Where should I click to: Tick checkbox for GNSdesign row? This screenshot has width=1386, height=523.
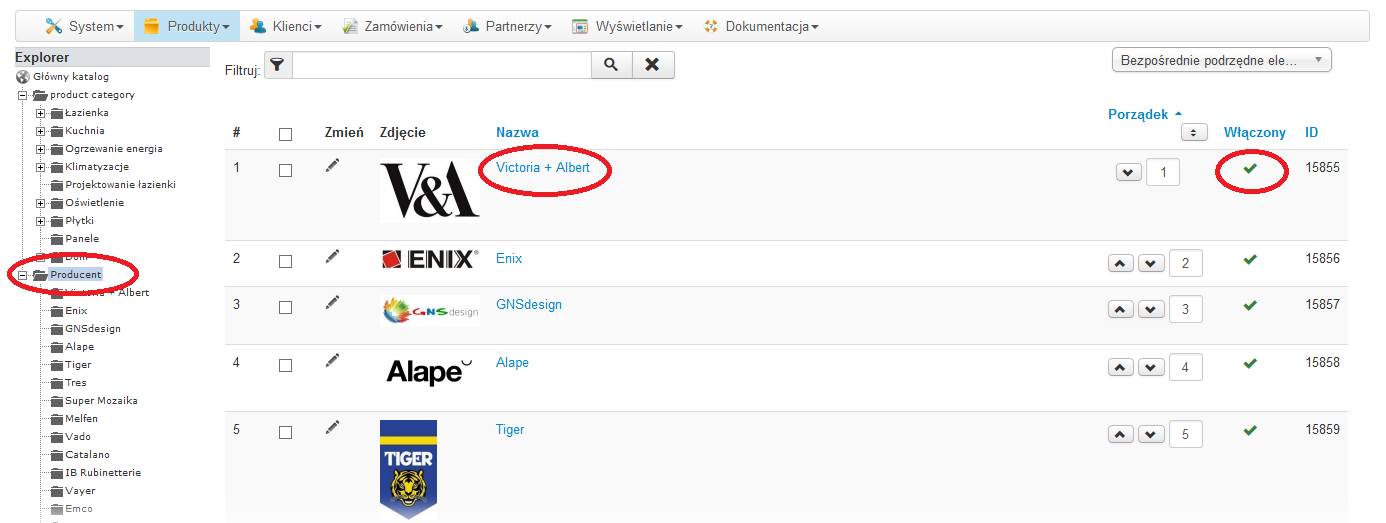coord(286,308)
